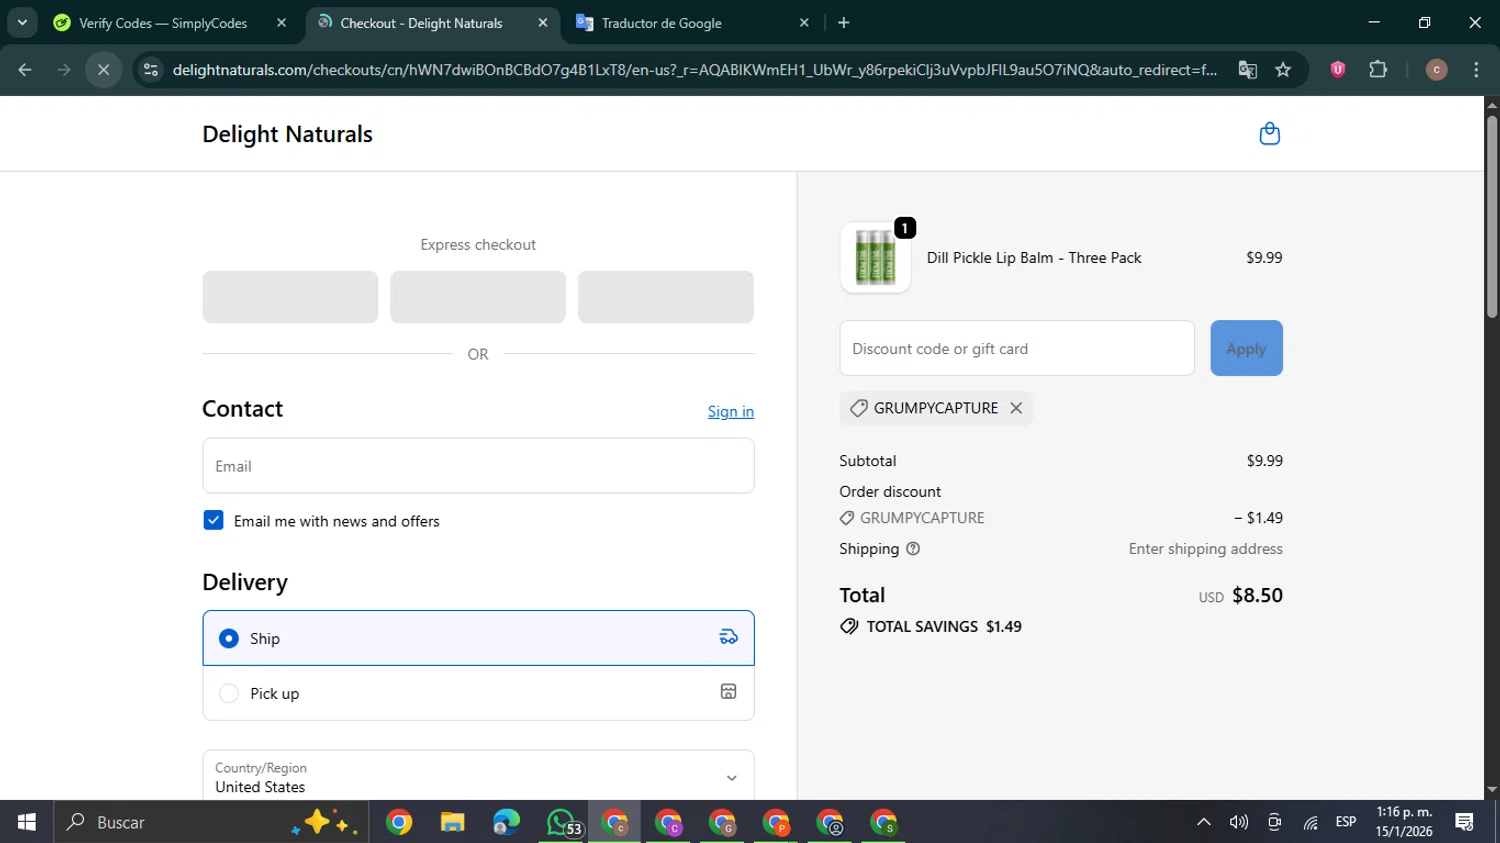Close the Traductor de Google tab
This screenshot has height=843, width=1500.
[804, 23]
